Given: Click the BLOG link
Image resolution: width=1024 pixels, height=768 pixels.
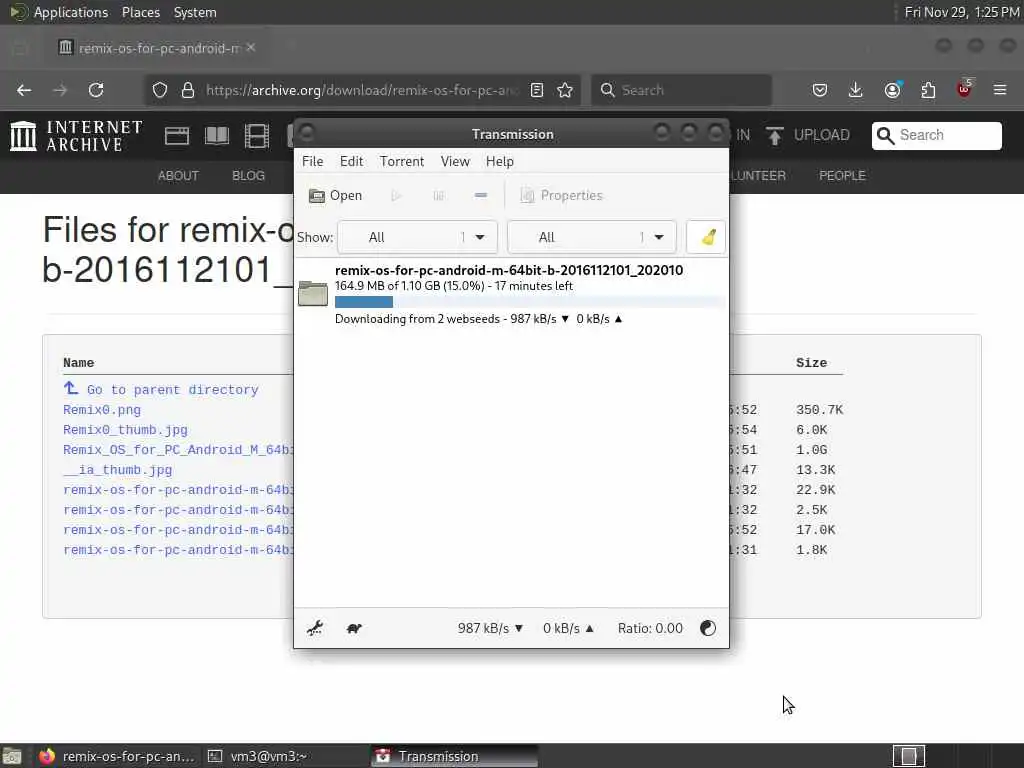Looking at the screenshot, I should [248, 176].
